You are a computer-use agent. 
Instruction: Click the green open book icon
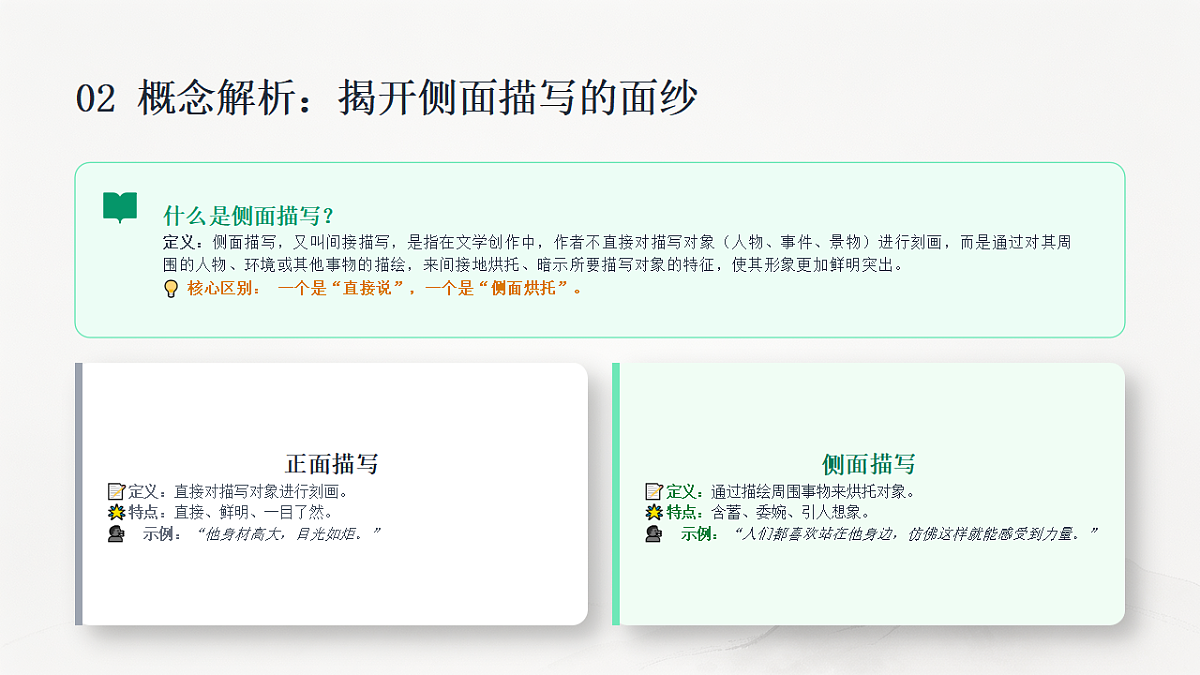(120, 207)
